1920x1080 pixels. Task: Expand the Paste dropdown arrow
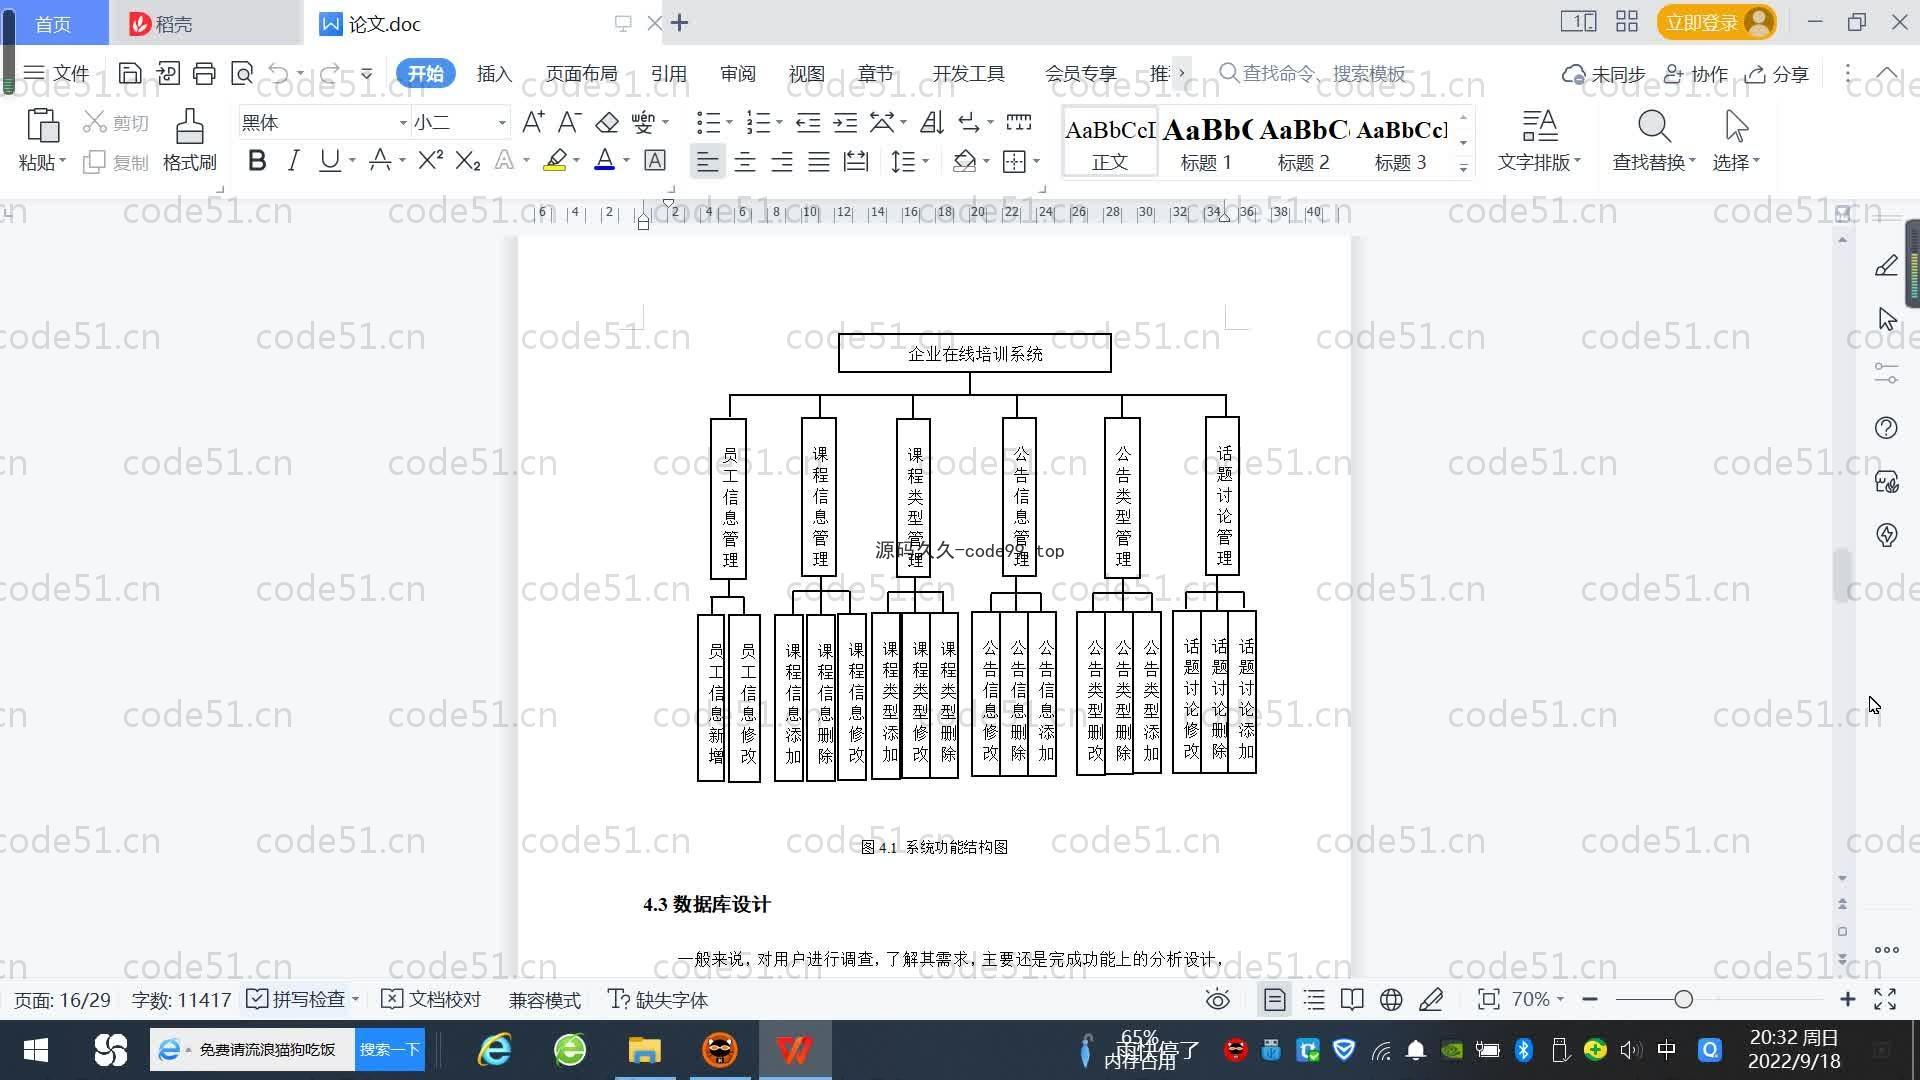coord(62,161)
